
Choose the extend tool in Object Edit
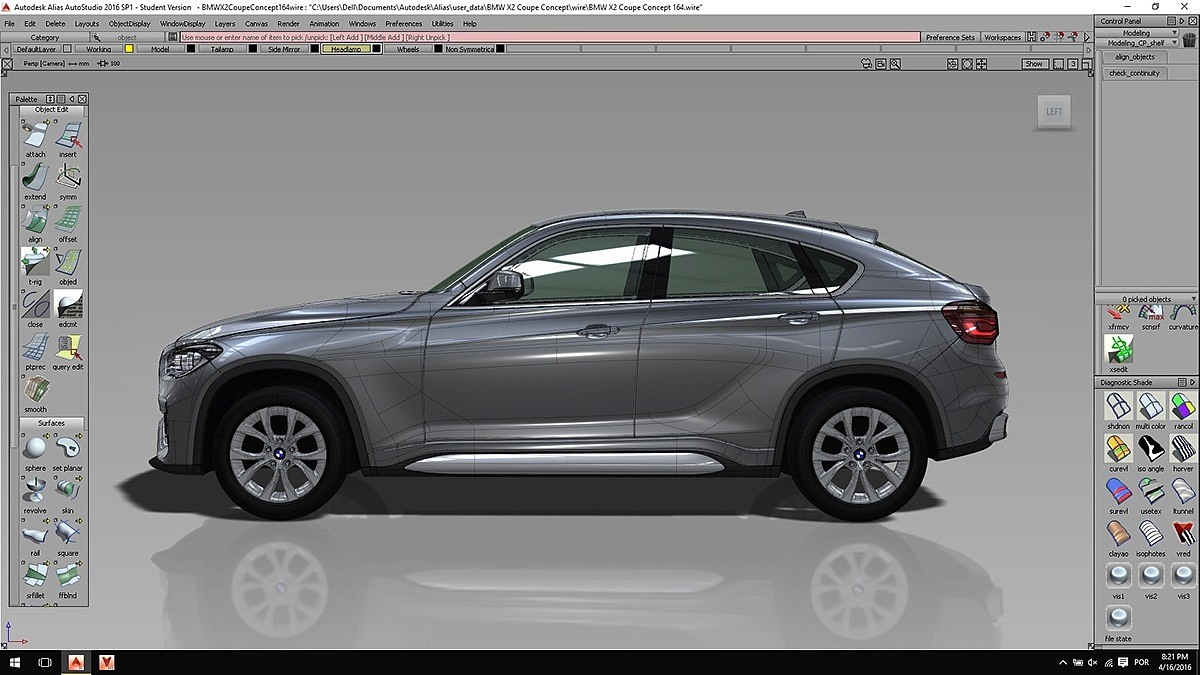[36, 177]
